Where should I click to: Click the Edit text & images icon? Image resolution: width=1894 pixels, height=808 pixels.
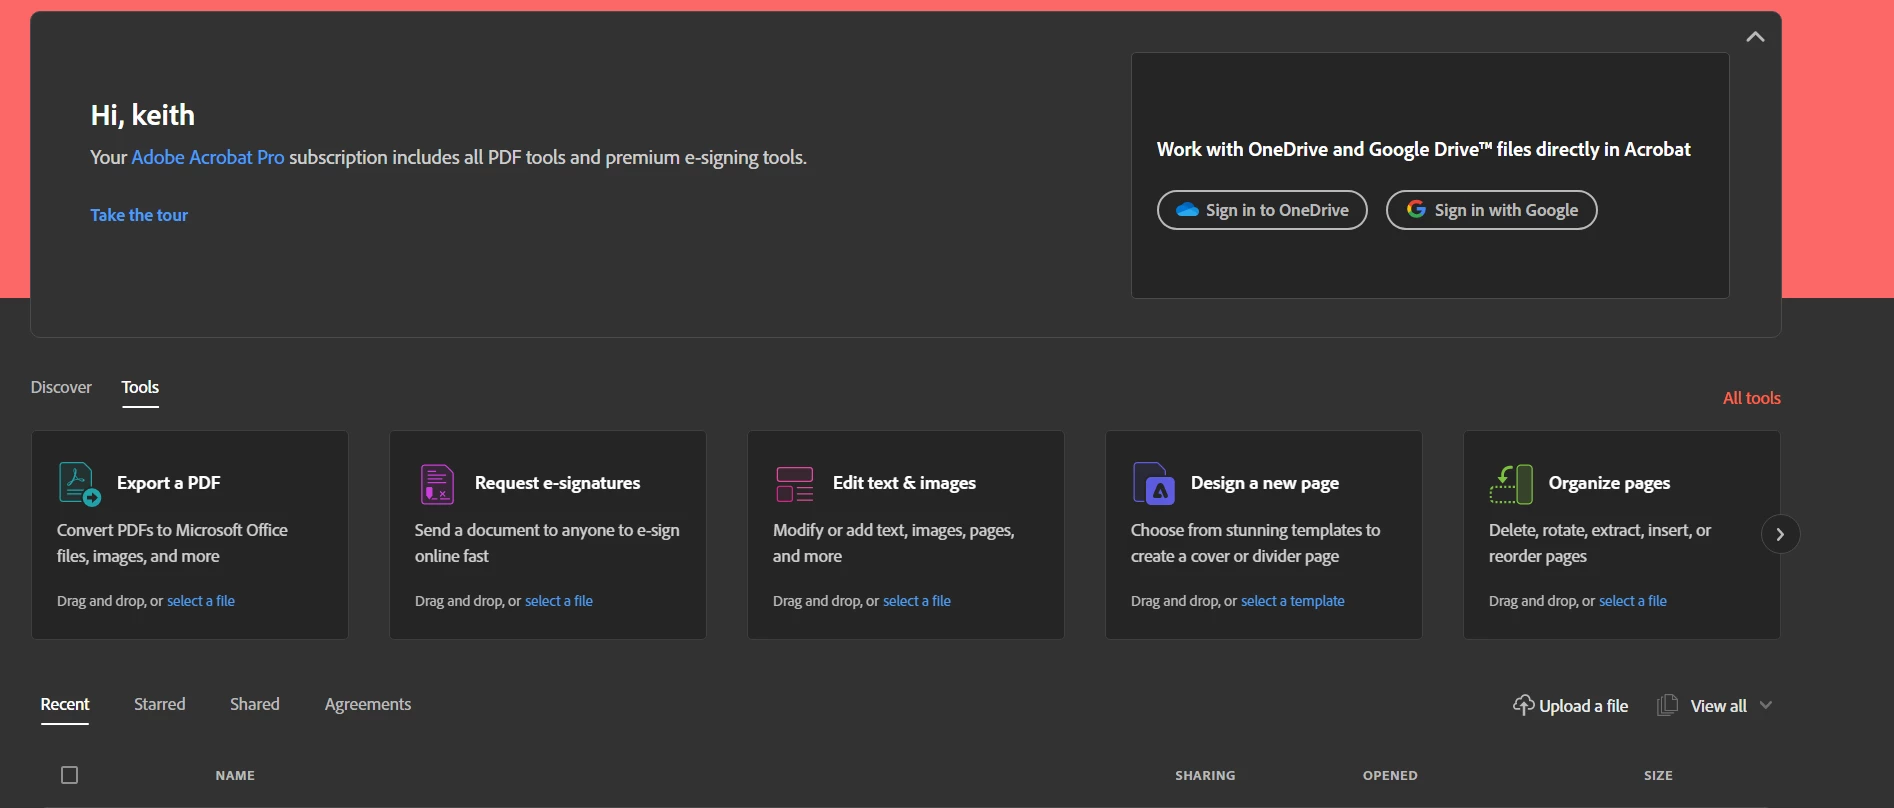click(795, 484)
